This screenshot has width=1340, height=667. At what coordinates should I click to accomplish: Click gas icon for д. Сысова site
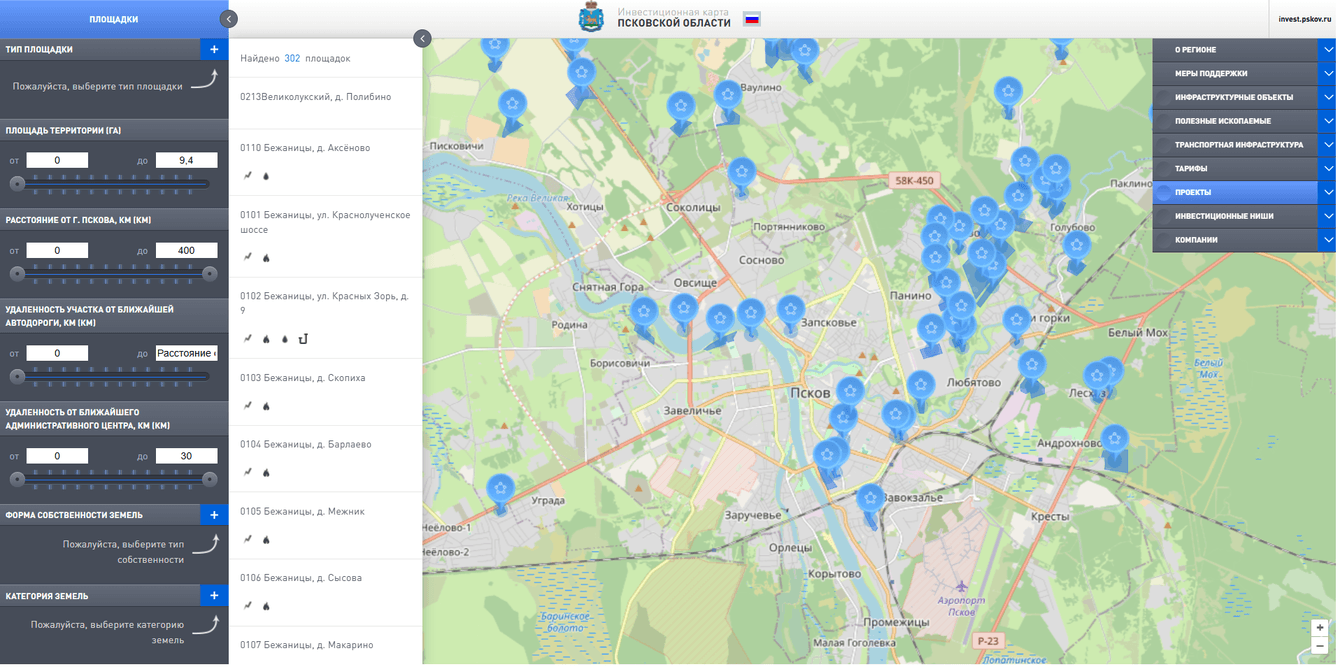click(266, 605)
